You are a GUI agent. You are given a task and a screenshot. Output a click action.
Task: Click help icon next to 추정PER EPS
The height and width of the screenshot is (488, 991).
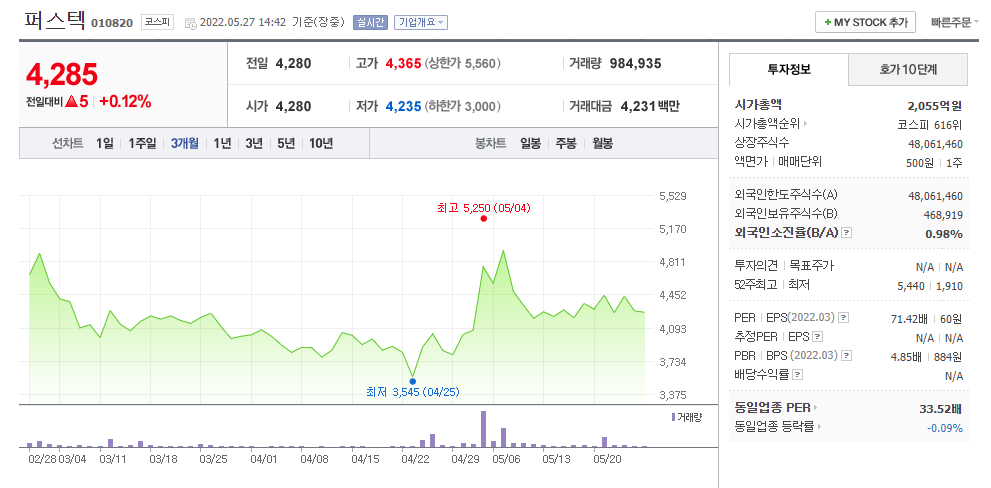pyautogui.click(x=818, y=337)
